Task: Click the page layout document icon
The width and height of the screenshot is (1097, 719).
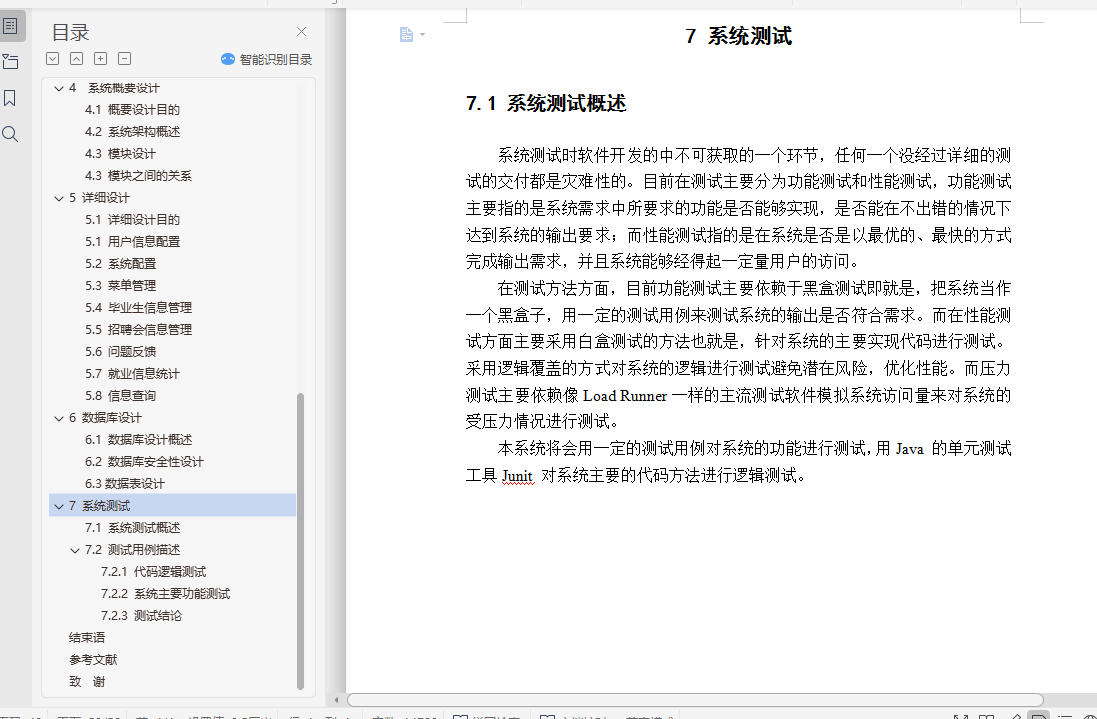Action: (406, 34)
